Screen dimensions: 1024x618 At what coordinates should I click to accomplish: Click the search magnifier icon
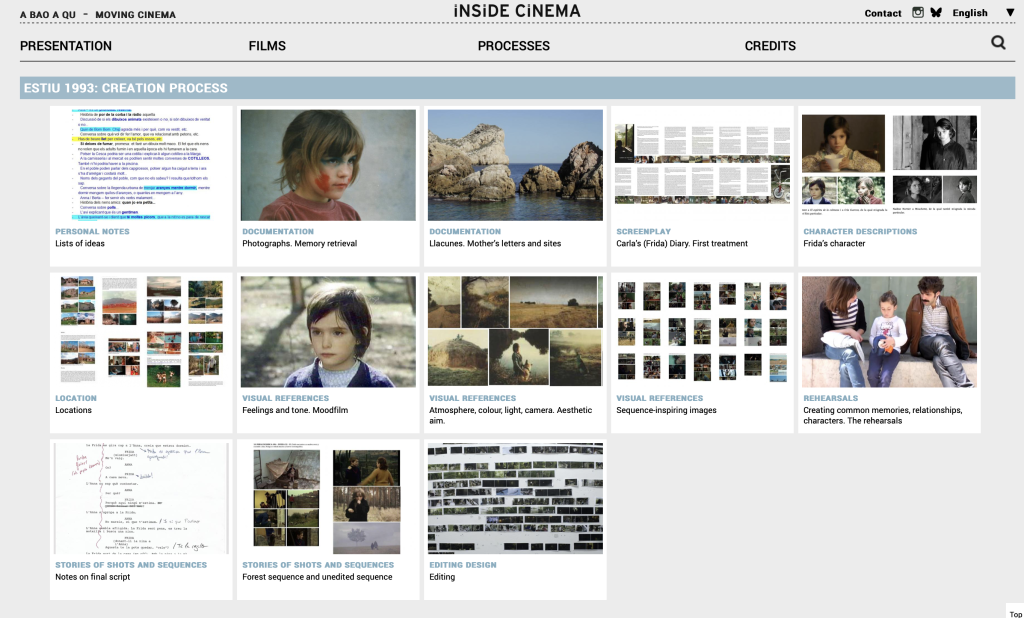998,43
